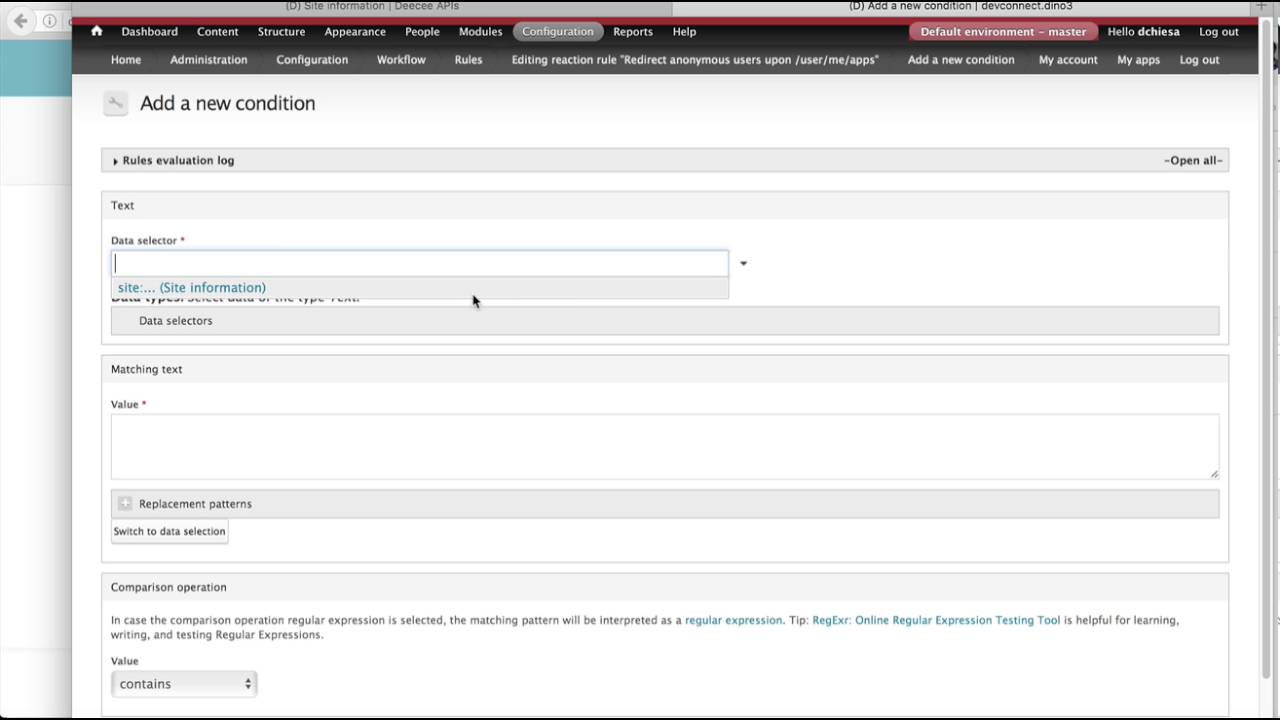This screenshot has width=1280, height=720.
Task: Click the wrench icon next to page title
Action: 116,103
